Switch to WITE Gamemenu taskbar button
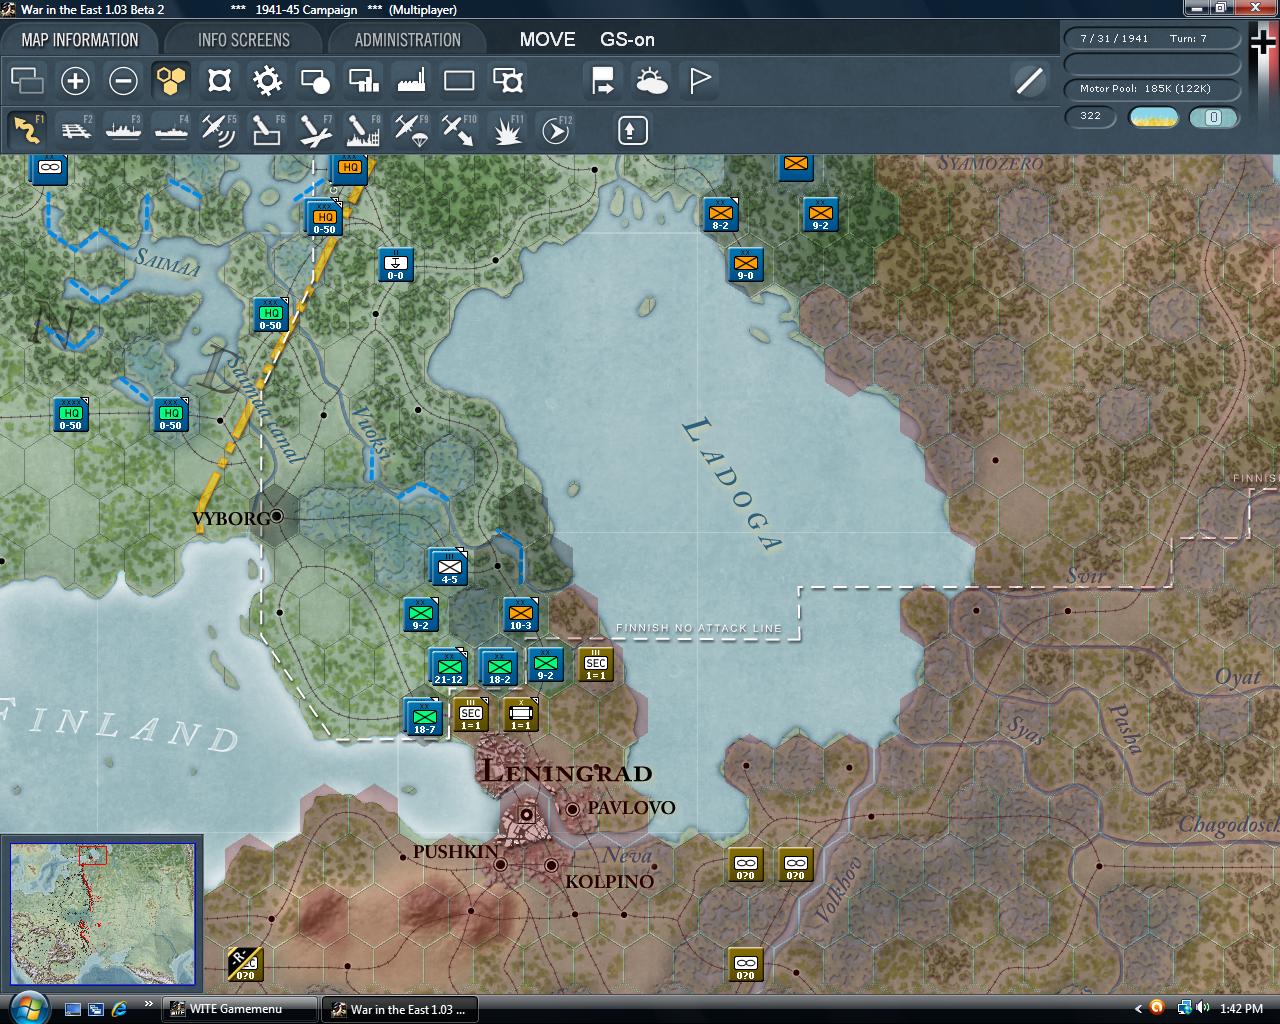The image size is (1280, 1024). [x=240, y=1009]
